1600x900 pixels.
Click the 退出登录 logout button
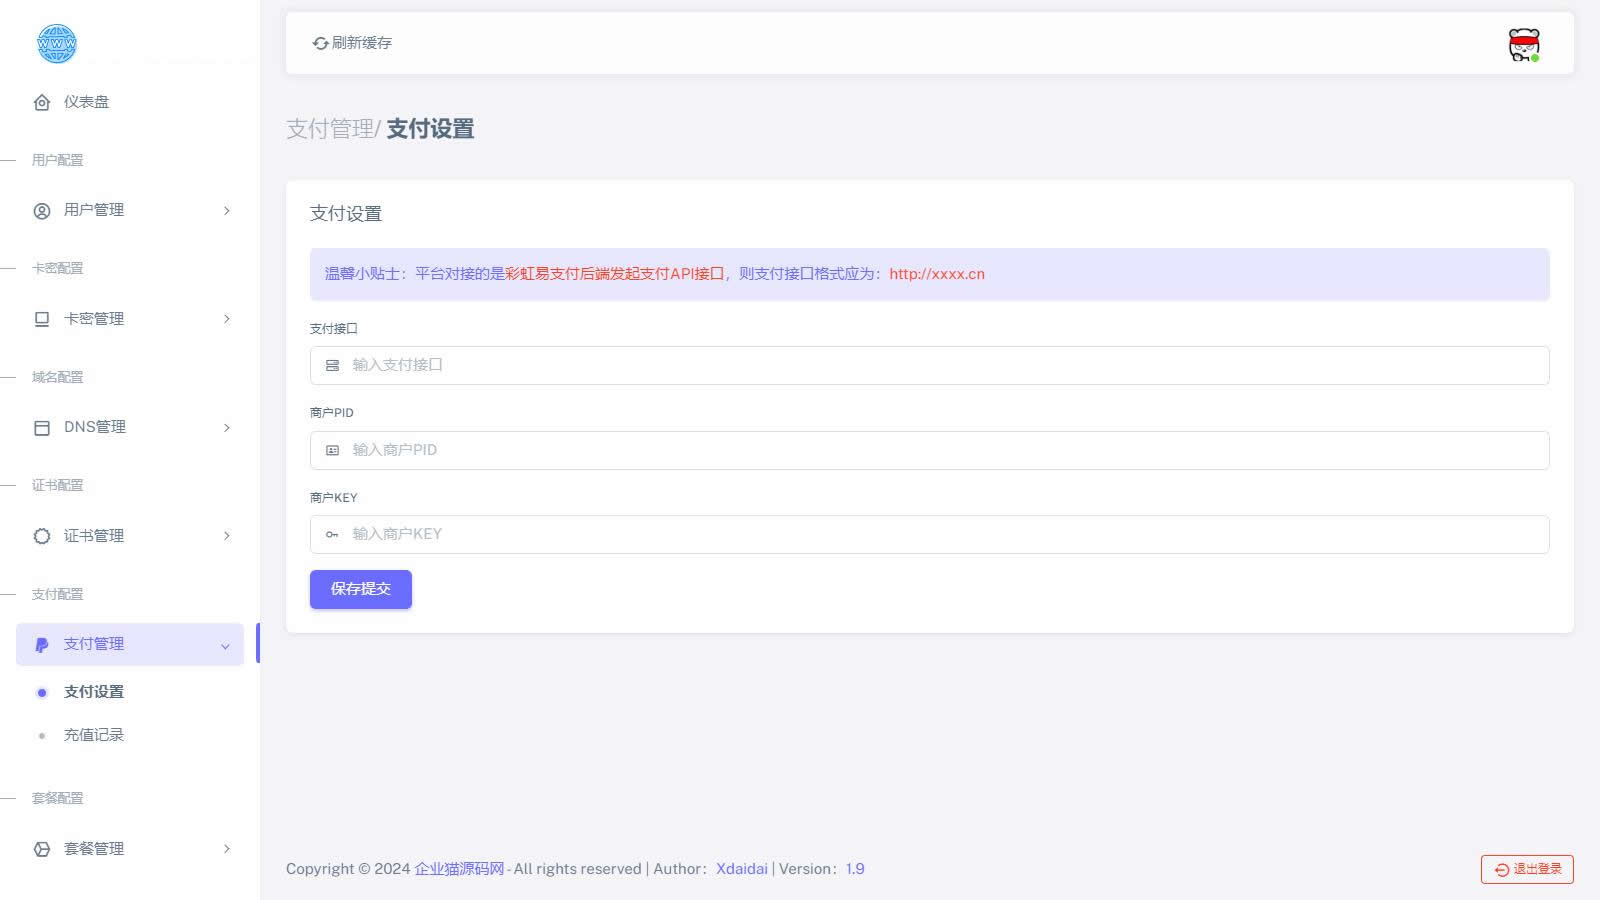(1525, 869)
